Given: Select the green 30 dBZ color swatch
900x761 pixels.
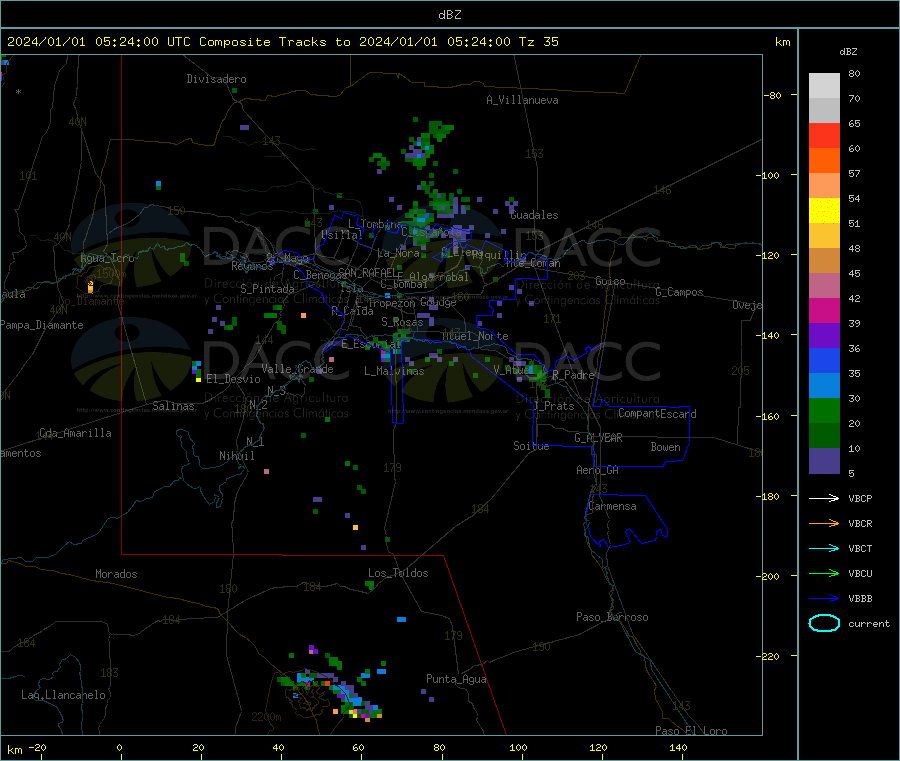Looking at the screenshot, I should pyautogui.click(x=824, y=410).
